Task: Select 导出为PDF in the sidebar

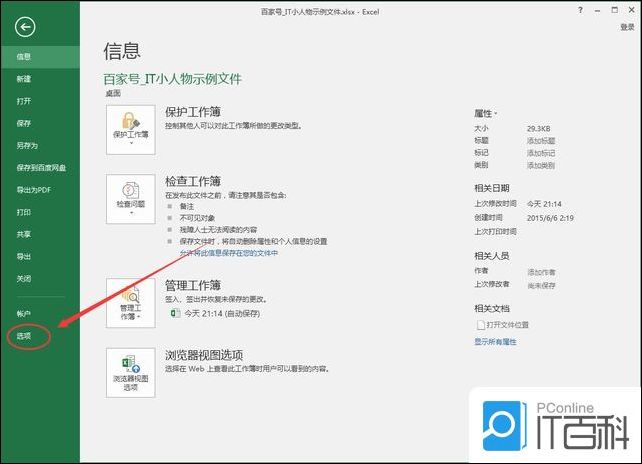Action: pos(34,190)
